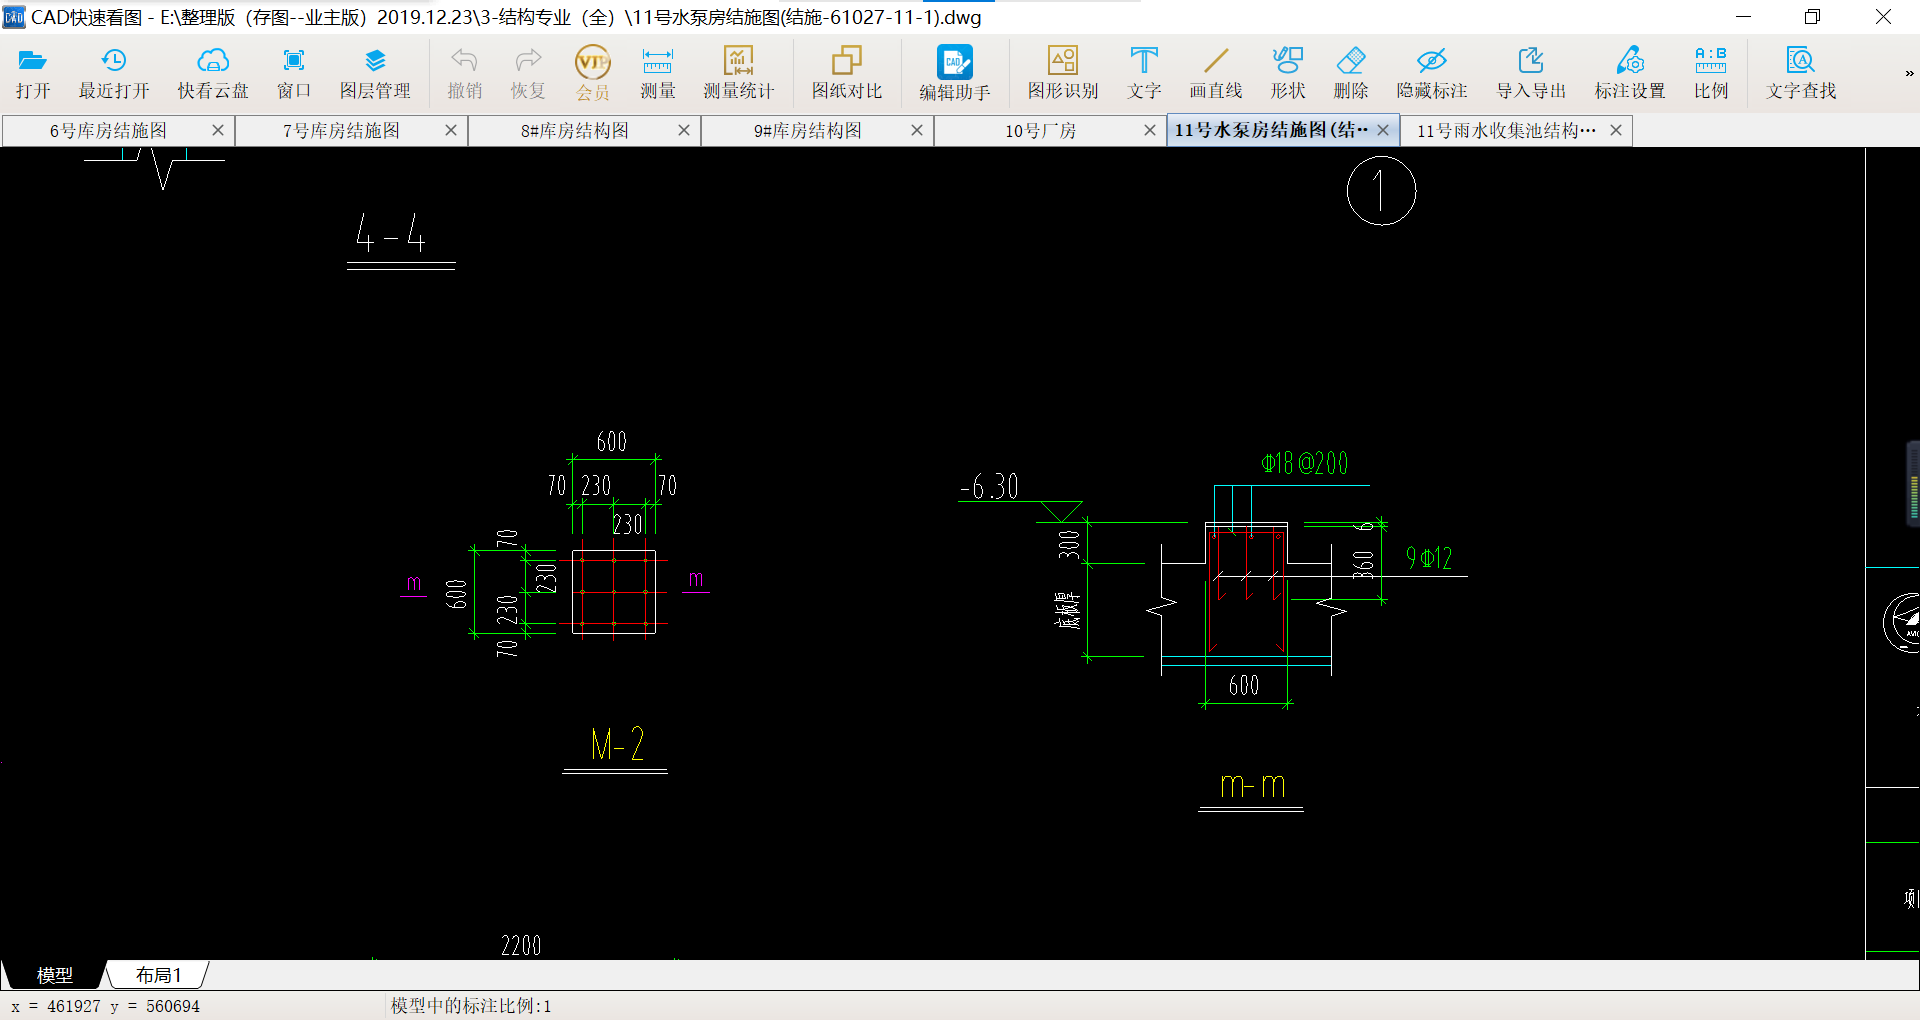Open 标注设置 annotation settings
The image size is (1920, 1020).
point(1630,73)
